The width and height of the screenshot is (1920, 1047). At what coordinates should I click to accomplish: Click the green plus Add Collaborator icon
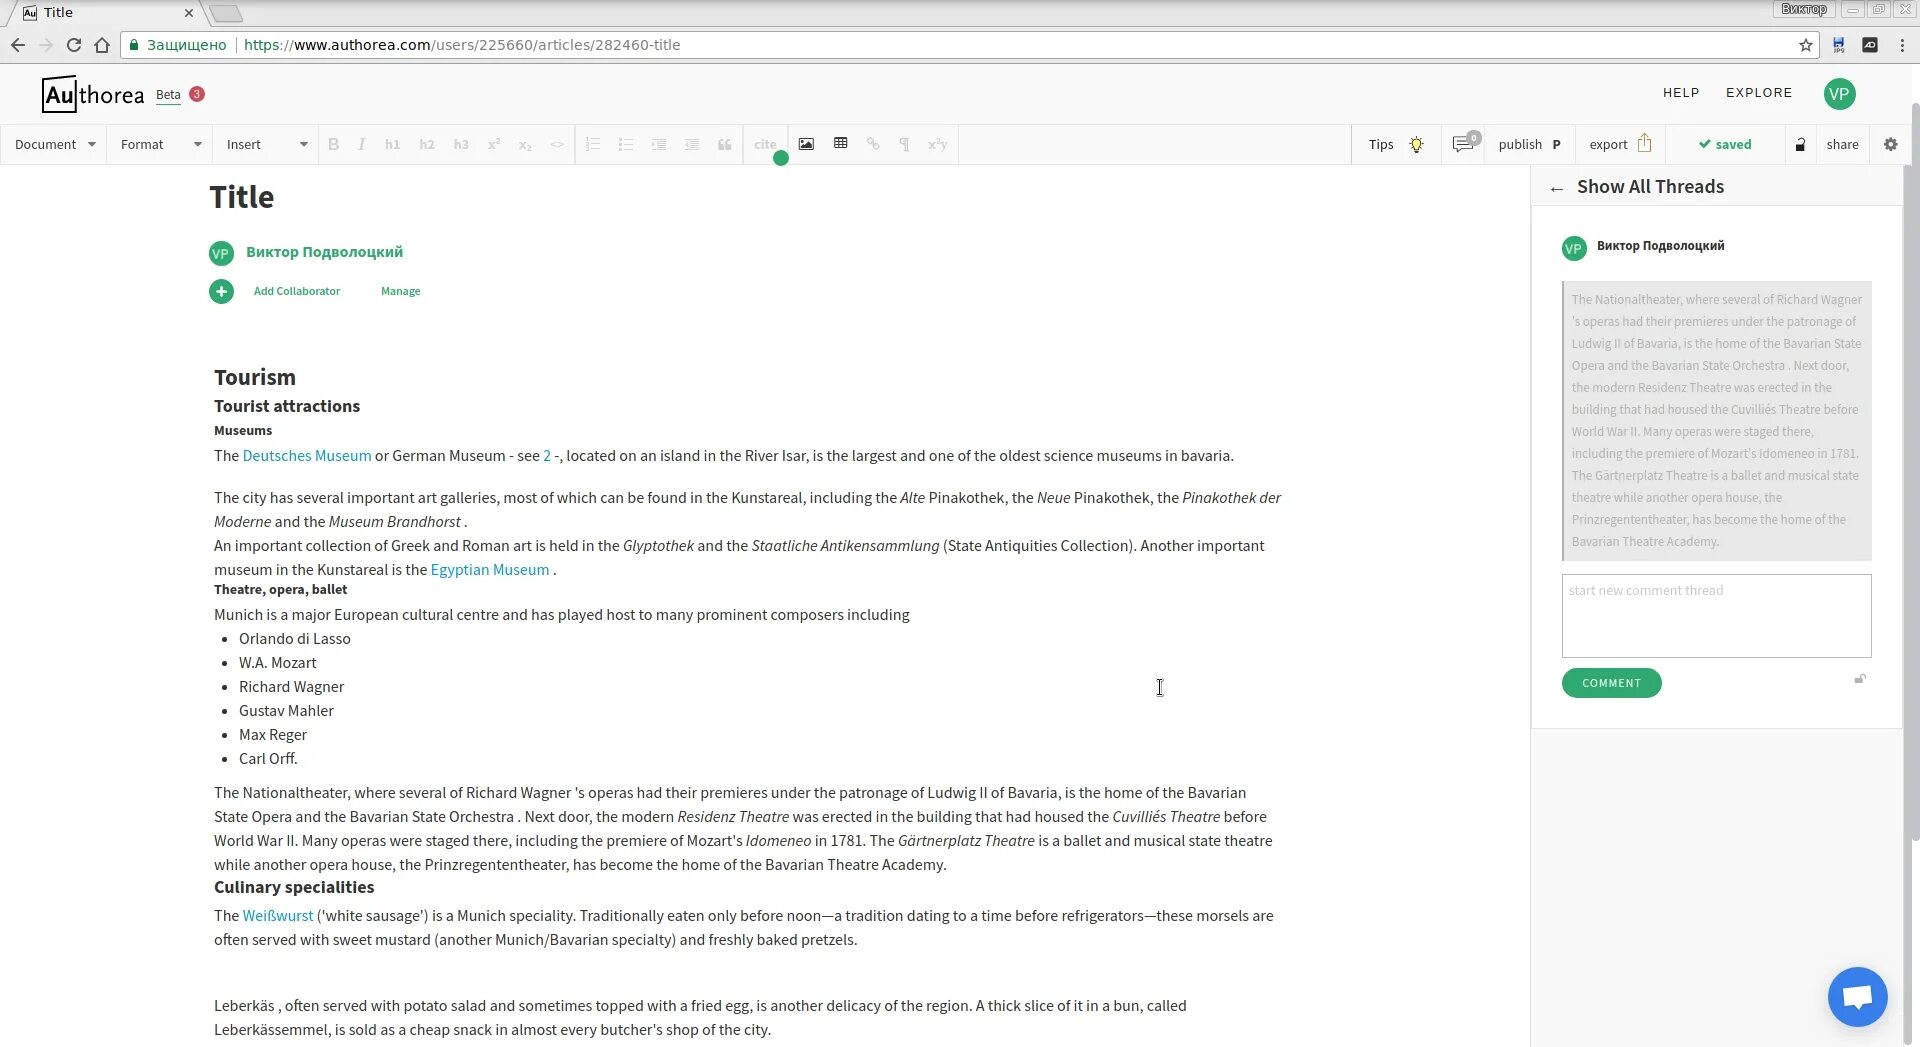[x=221, y=291]
